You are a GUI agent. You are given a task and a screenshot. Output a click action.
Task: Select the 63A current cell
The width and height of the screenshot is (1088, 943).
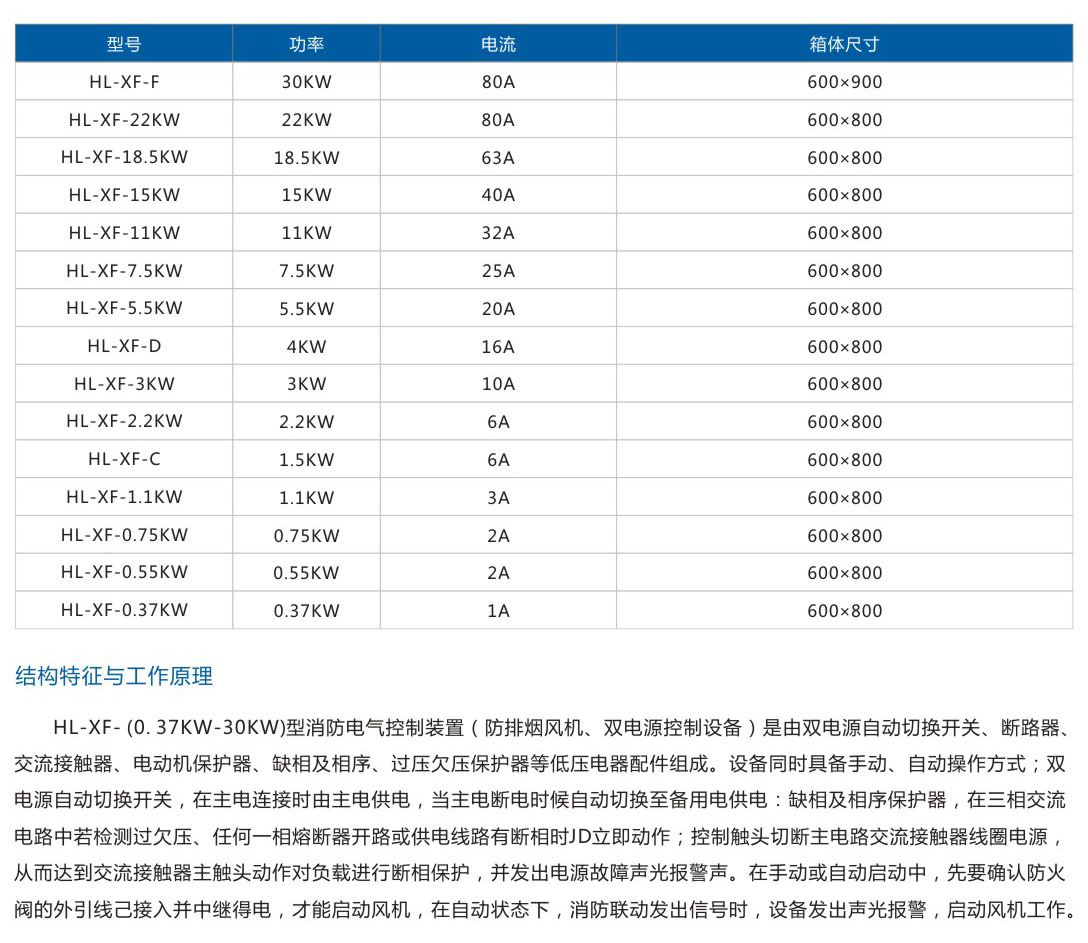[498, 157]
